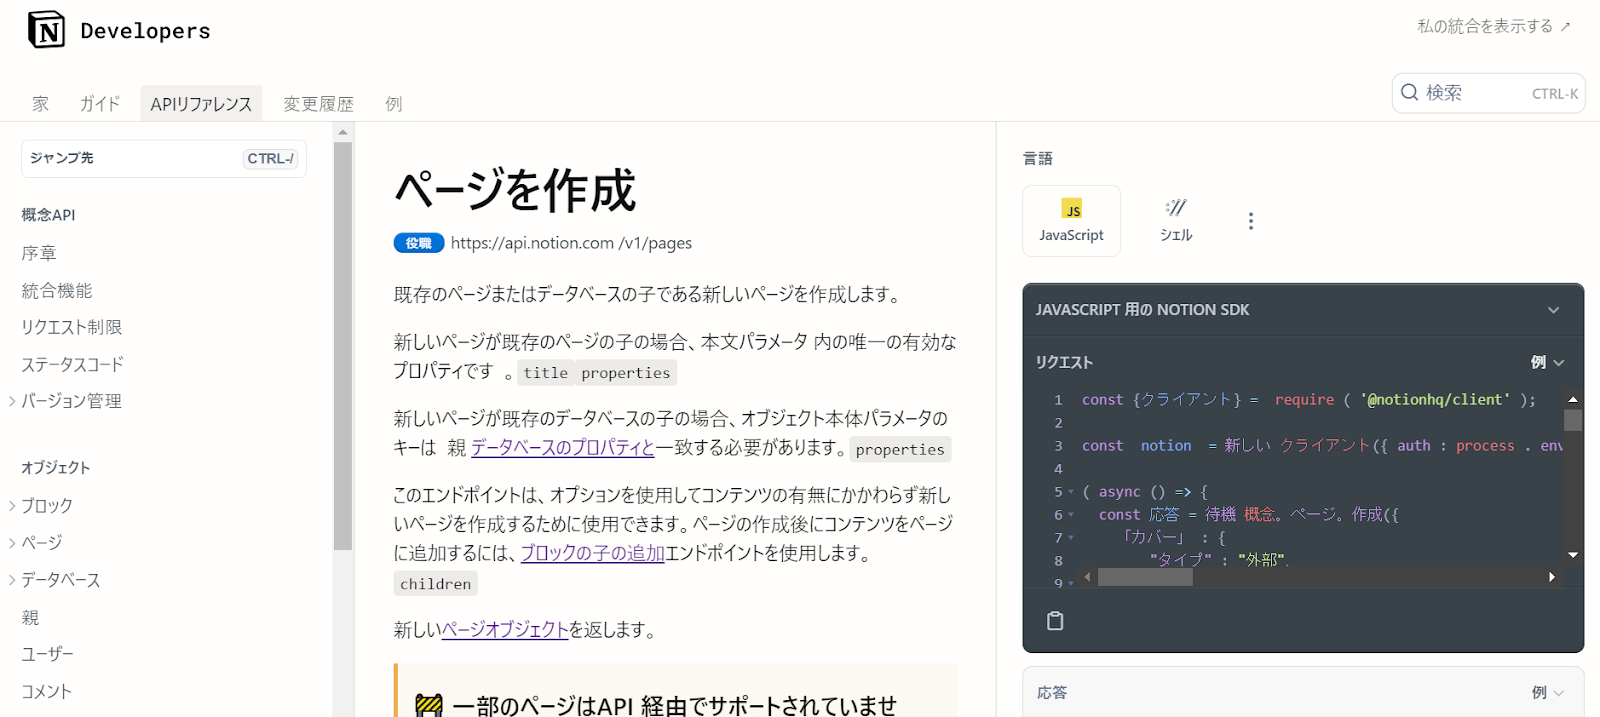Image resolution: width=1600 pixels, height=717 pixels.
Task: Open the ページオブジェクト link
Action: pyautogui.click(x=505, y=630)
